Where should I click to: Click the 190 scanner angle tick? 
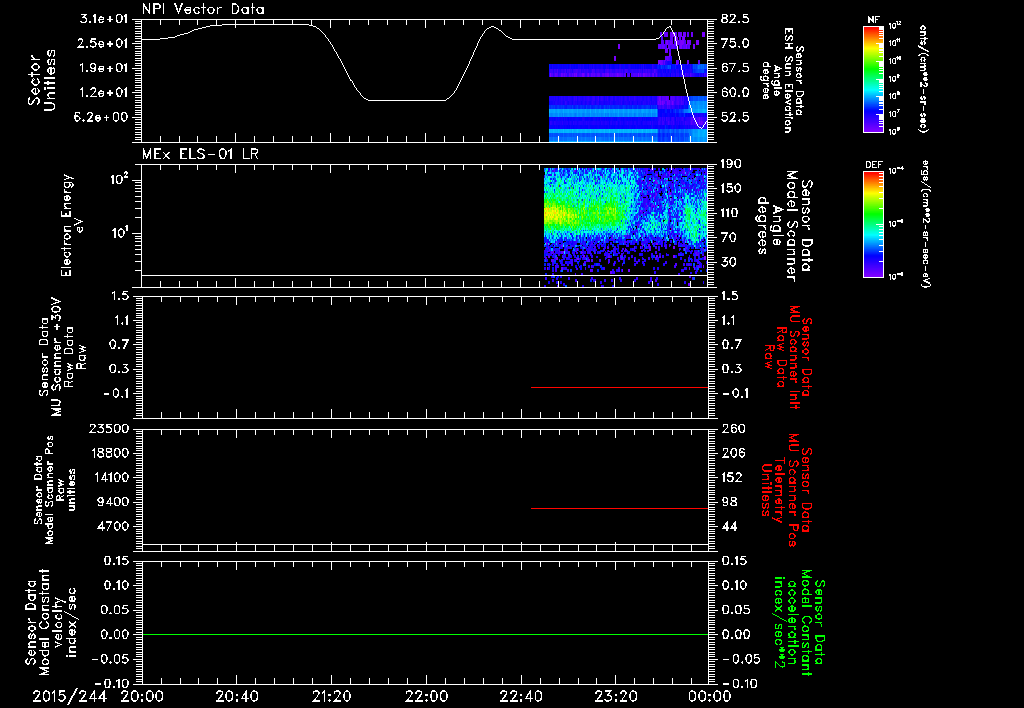point(732,164)
